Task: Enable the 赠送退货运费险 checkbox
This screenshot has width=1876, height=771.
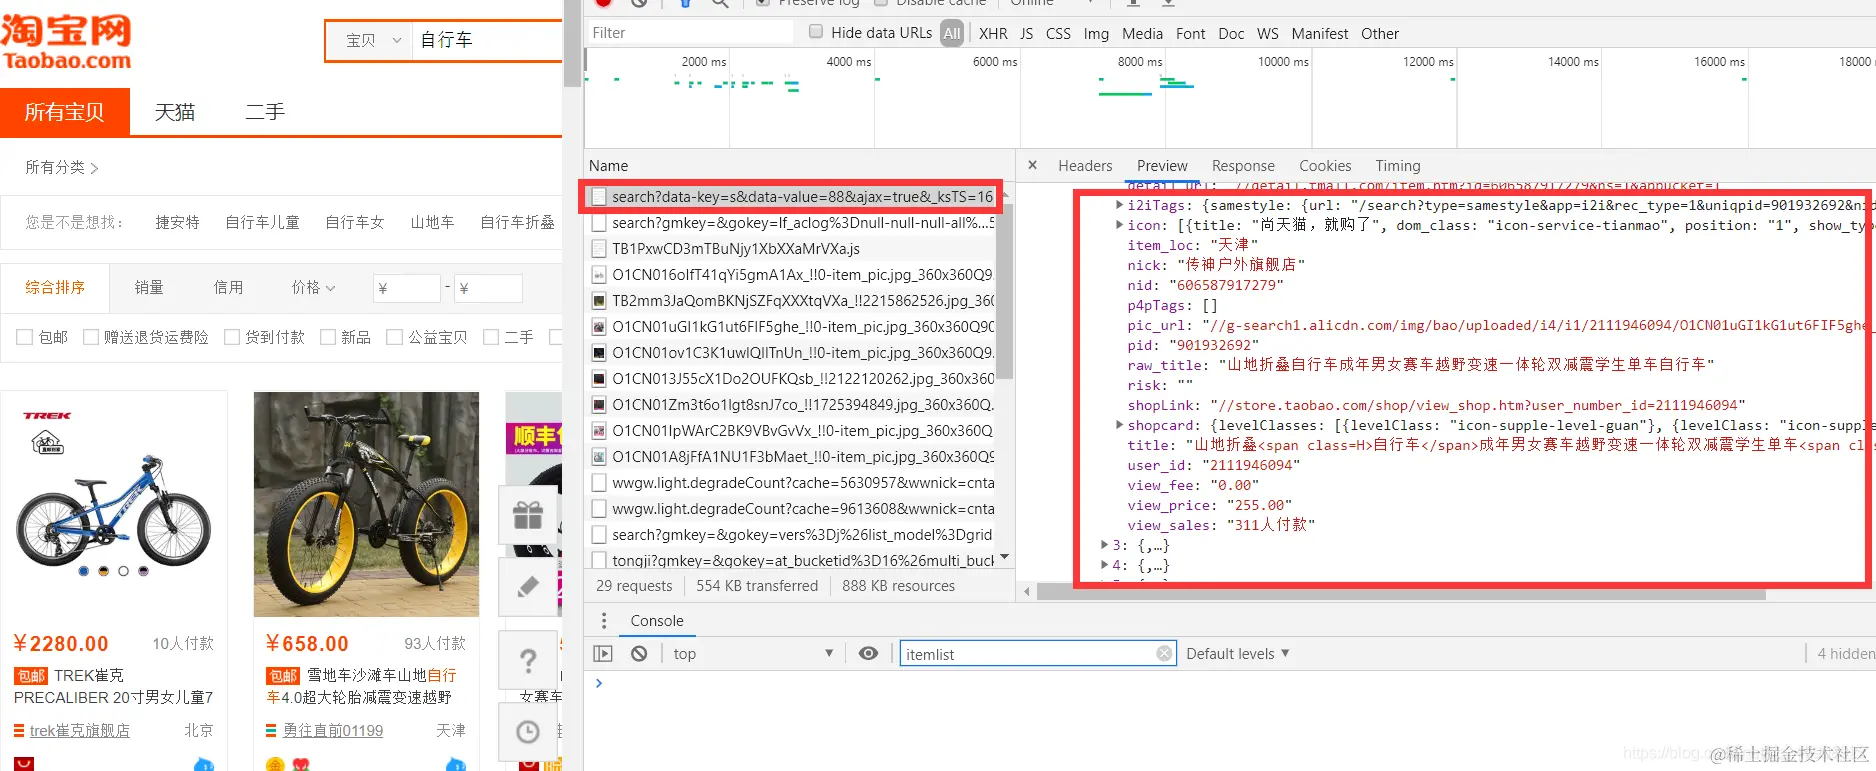Action: pos(91,337)
